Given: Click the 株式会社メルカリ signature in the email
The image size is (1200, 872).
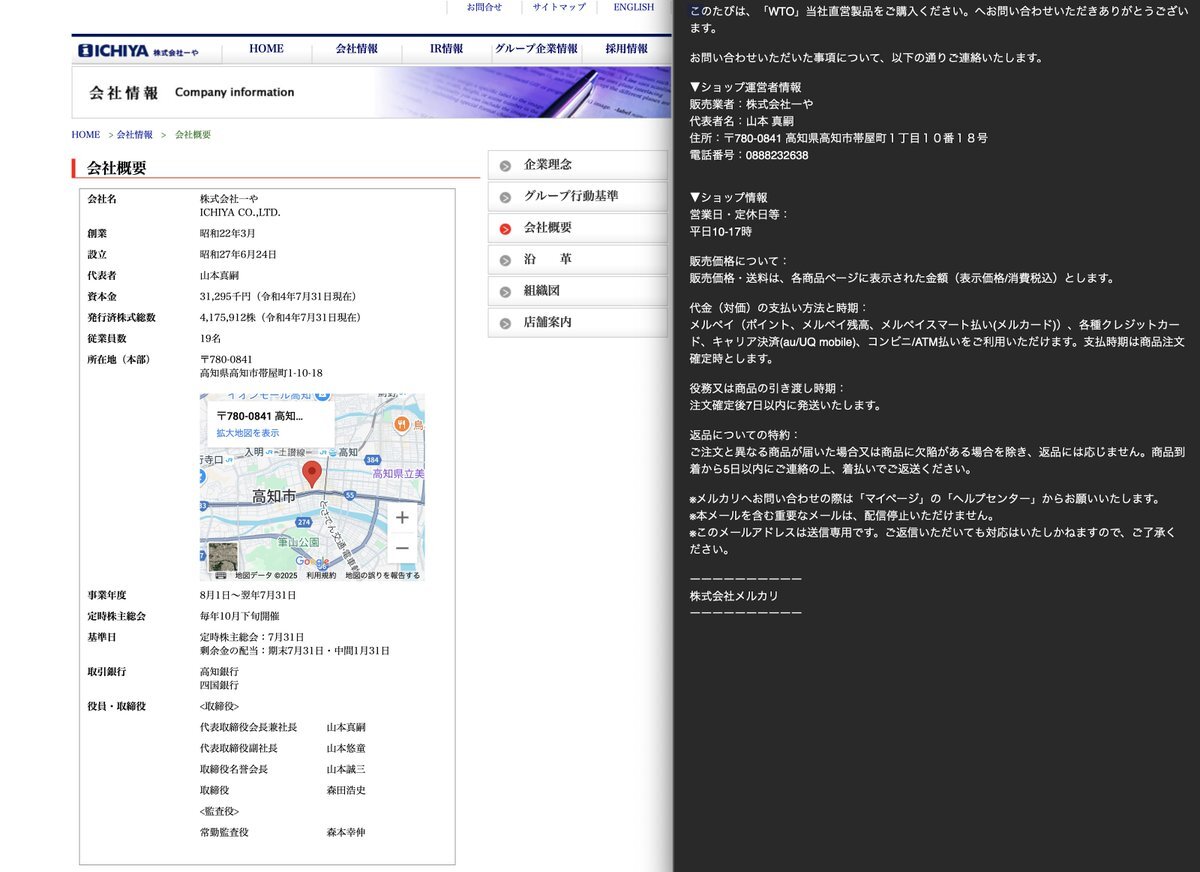Looking at the screenshot, I should click(x=734, y=596).
